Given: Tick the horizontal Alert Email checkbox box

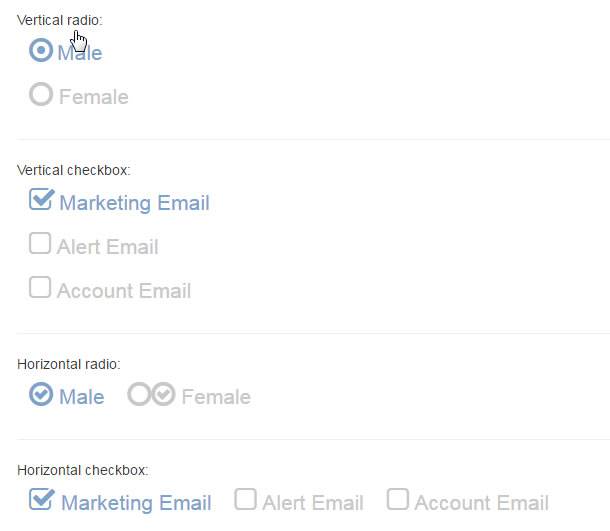Looking at the screenshot, I should pos(245,499).
